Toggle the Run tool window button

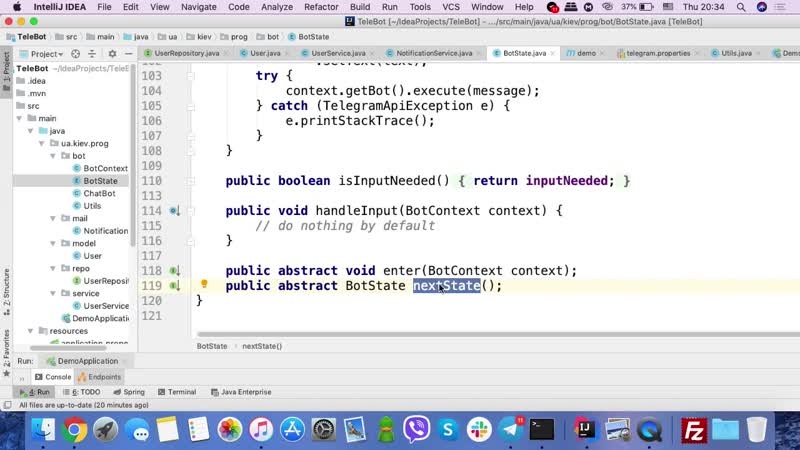(x=35, y=392)
